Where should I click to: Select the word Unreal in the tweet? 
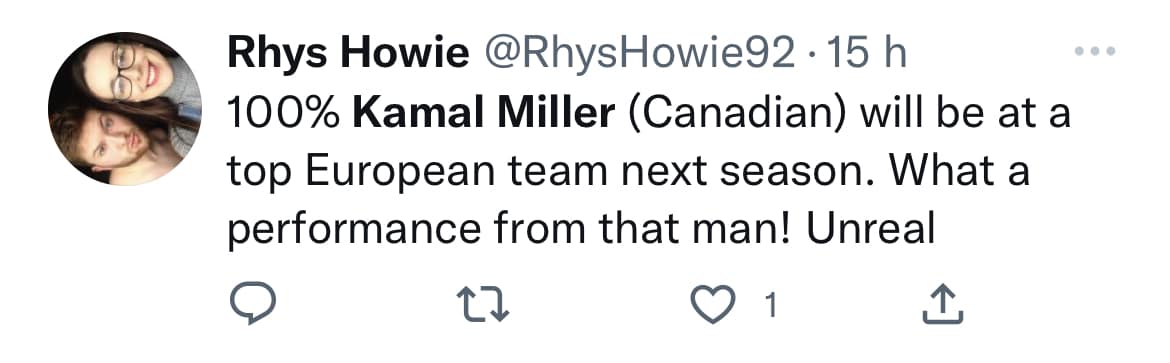[871, 230]
